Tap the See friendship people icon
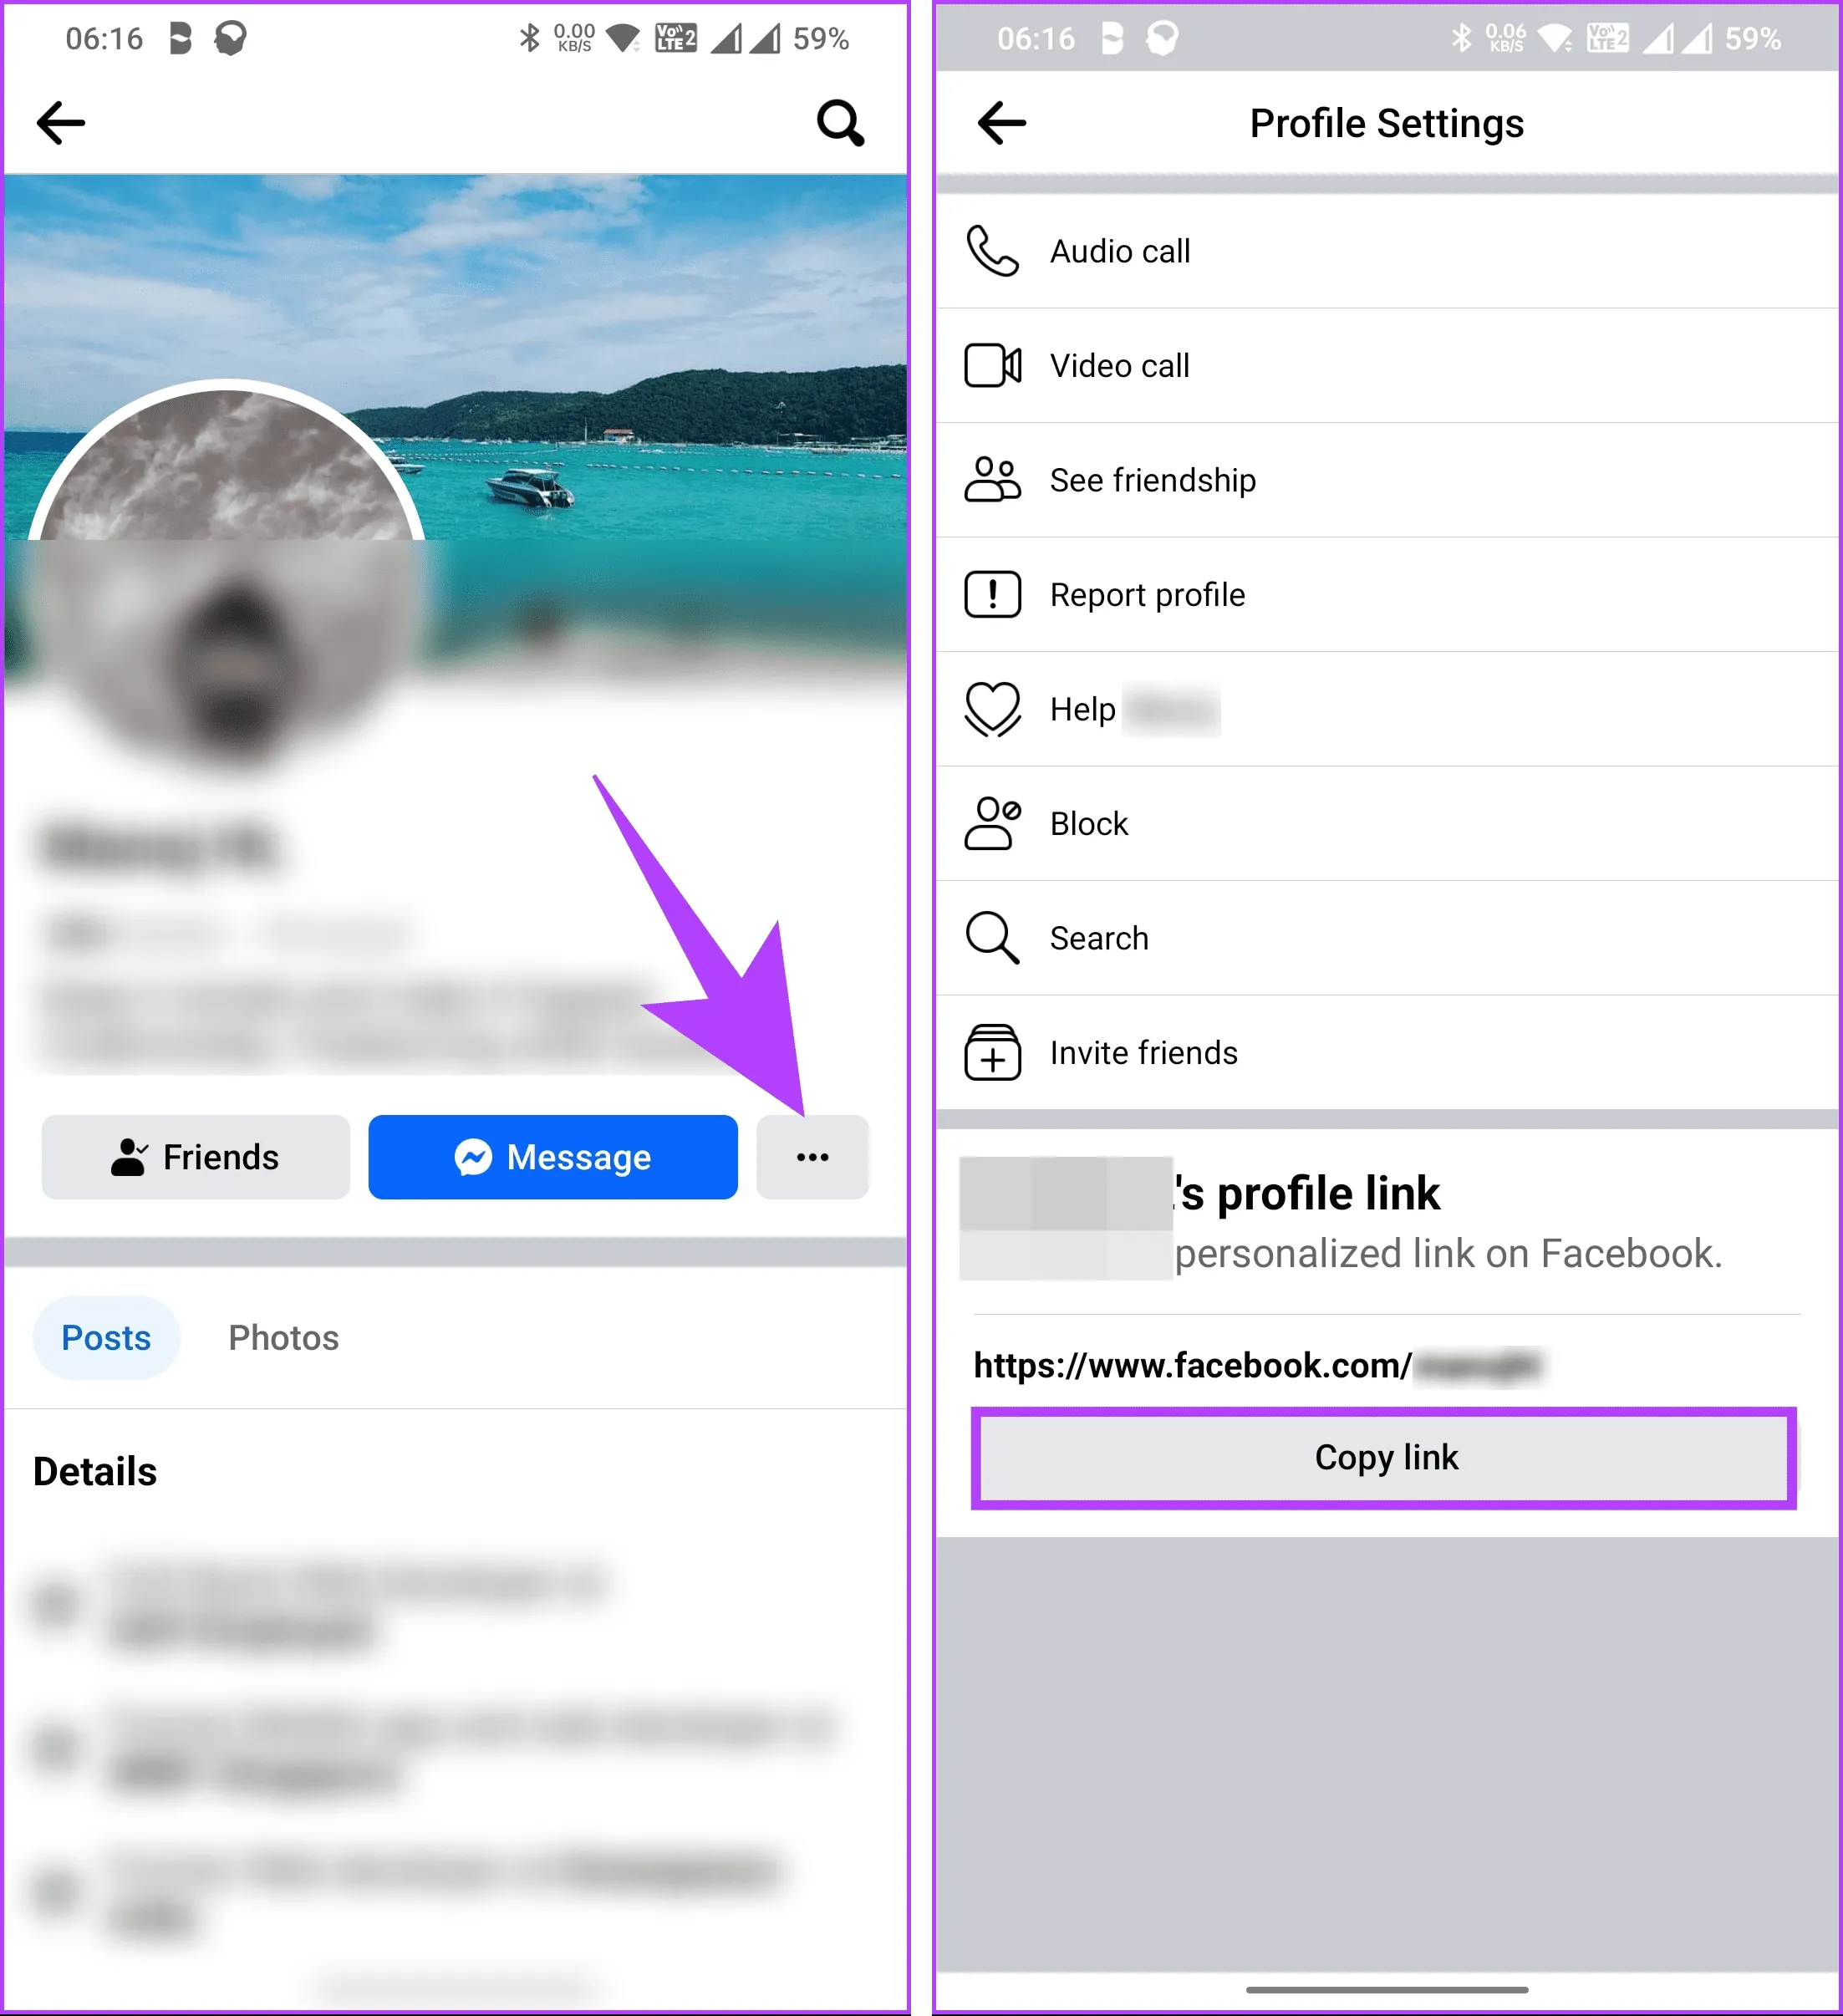This screenshot has width=1843, height=2016. (992, 480)
